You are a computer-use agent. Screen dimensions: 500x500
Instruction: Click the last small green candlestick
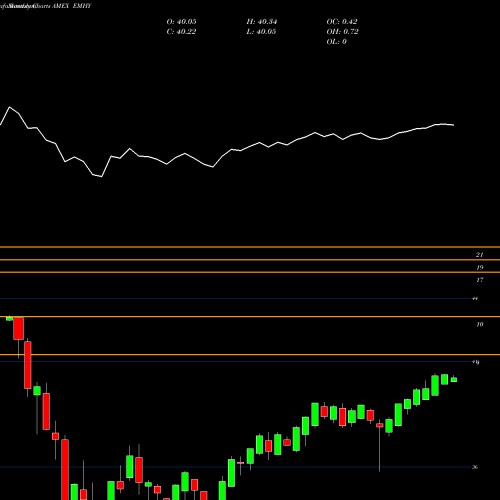(454, 379)
